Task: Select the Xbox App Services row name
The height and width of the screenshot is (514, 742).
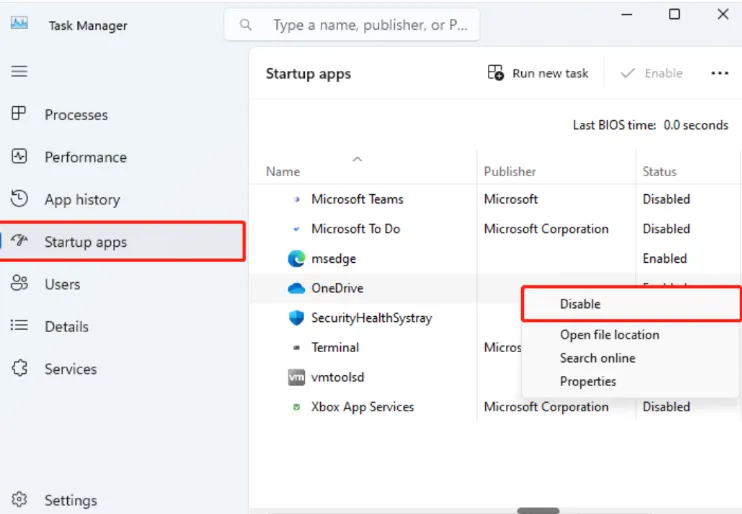Action: (362, 407)
